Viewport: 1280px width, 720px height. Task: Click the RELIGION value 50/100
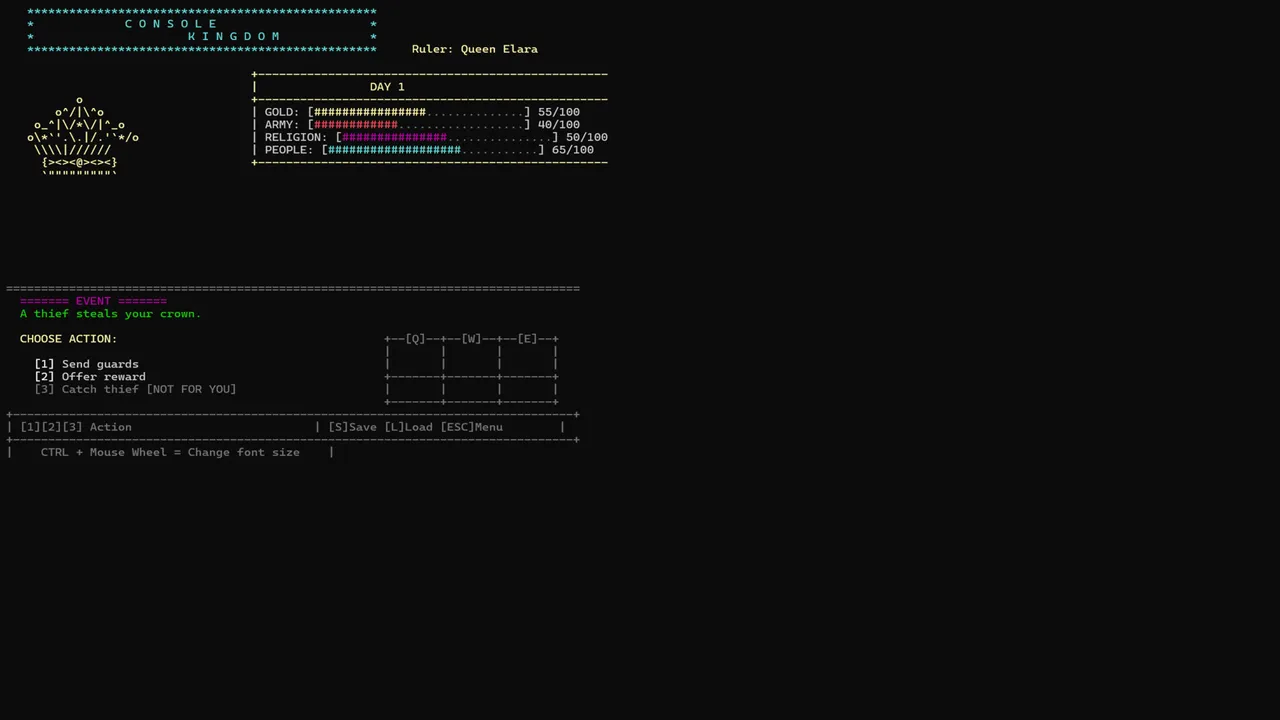click(x=587, y=137)
